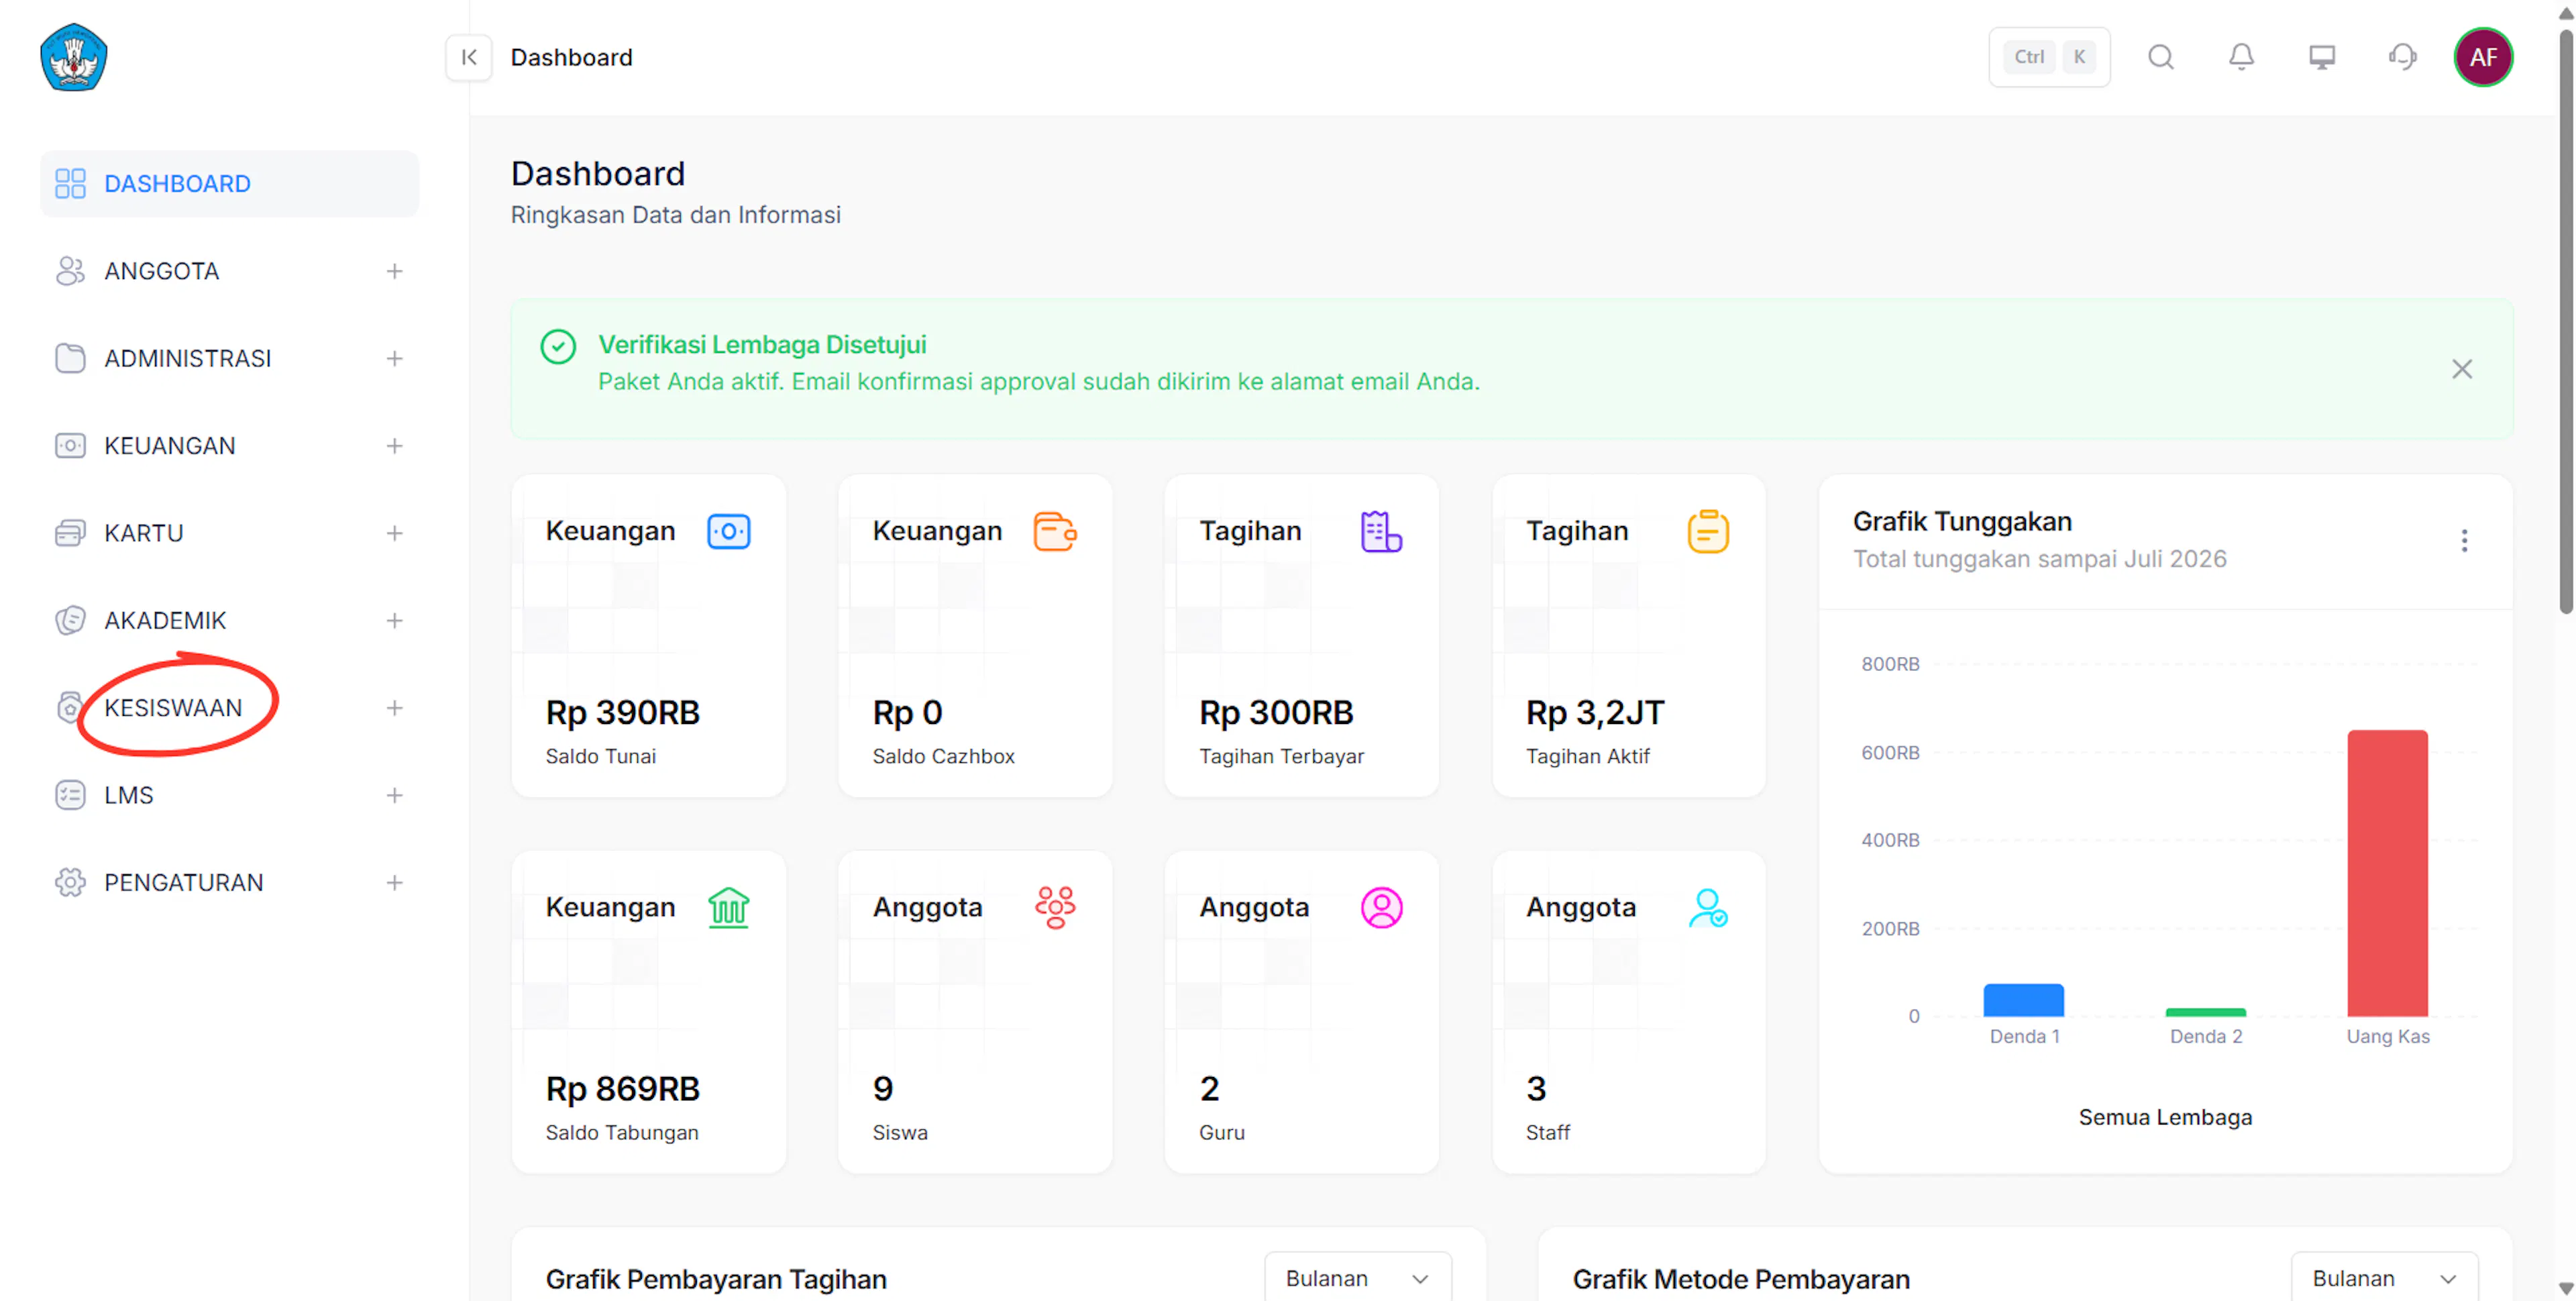Click the Kartu card icon in sidebar
Image resolution: width=2576 pixels, height=1301 pixels.
pyautogui.click(x=70, y=533)
